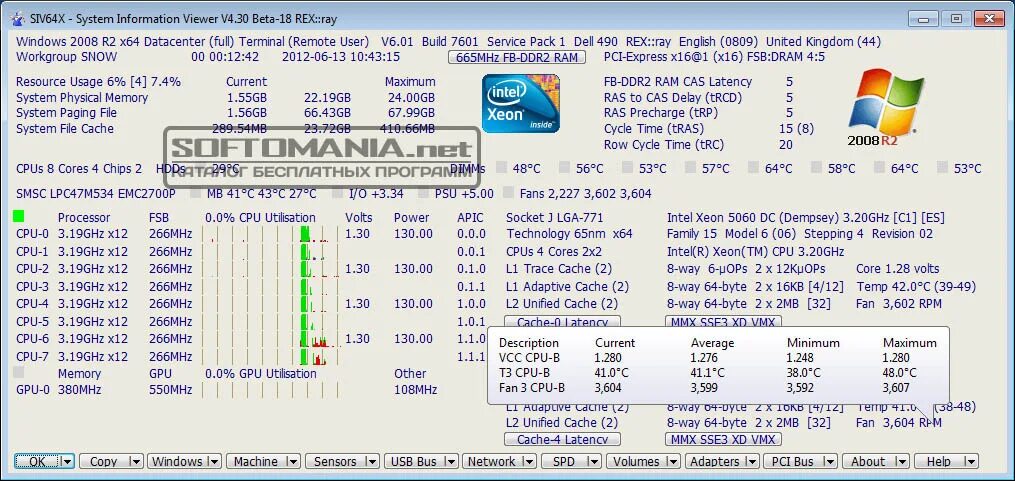Image resolution: width=1015 pixels, height=481 pixels.
Task: Click the Row Cycle Time (tRC) label
Action: click(x=664, y=144)
